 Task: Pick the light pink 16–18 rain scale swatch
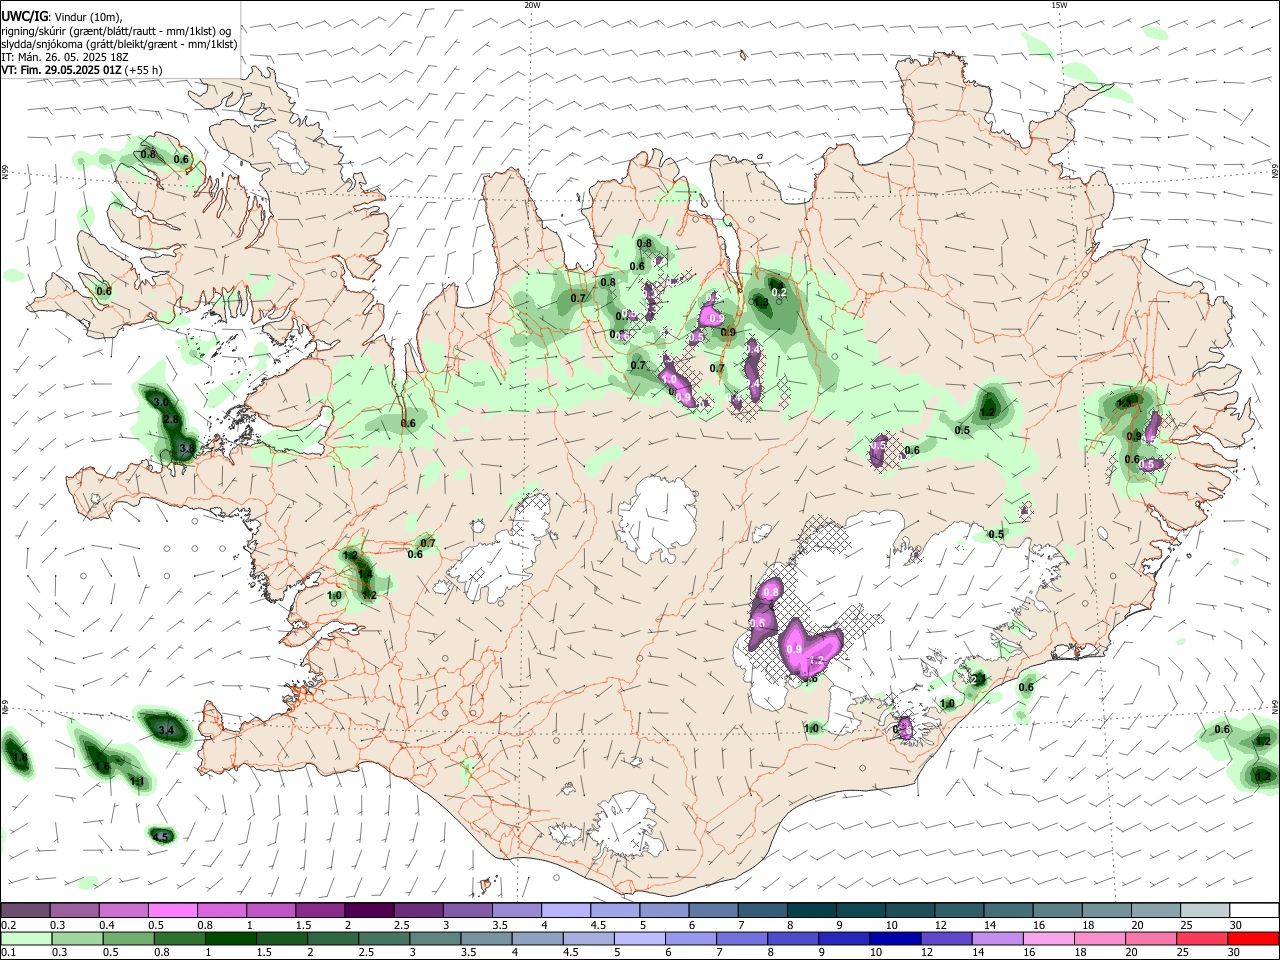point(1047,938)
